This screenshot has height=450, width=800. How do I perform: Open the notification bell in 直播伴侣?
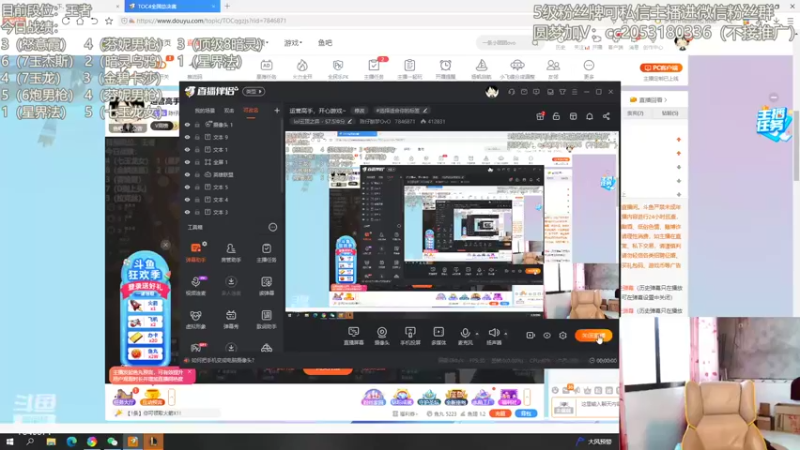(590, 116)
